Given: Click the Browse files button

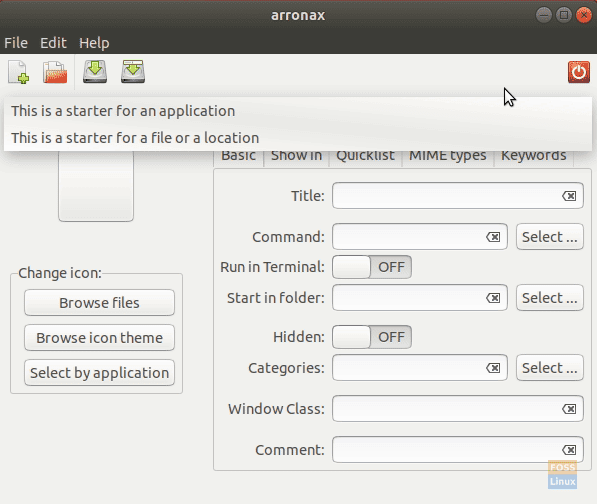Looking at the screenshot, I should point(99,303).
